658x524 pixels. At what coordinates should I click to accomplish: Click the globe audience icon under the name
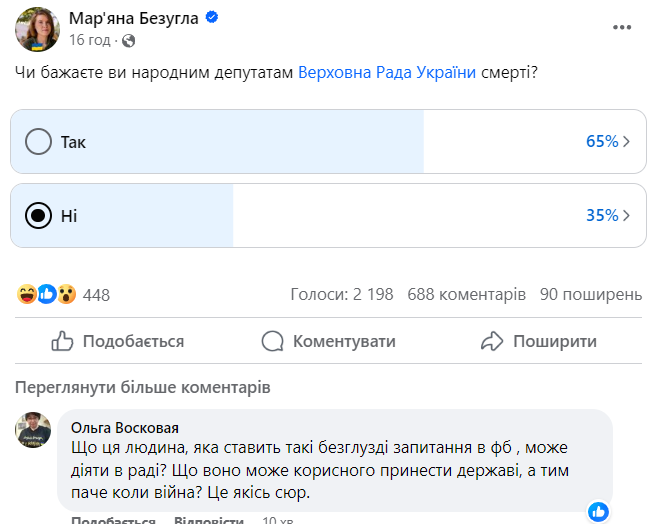point(128,41)
